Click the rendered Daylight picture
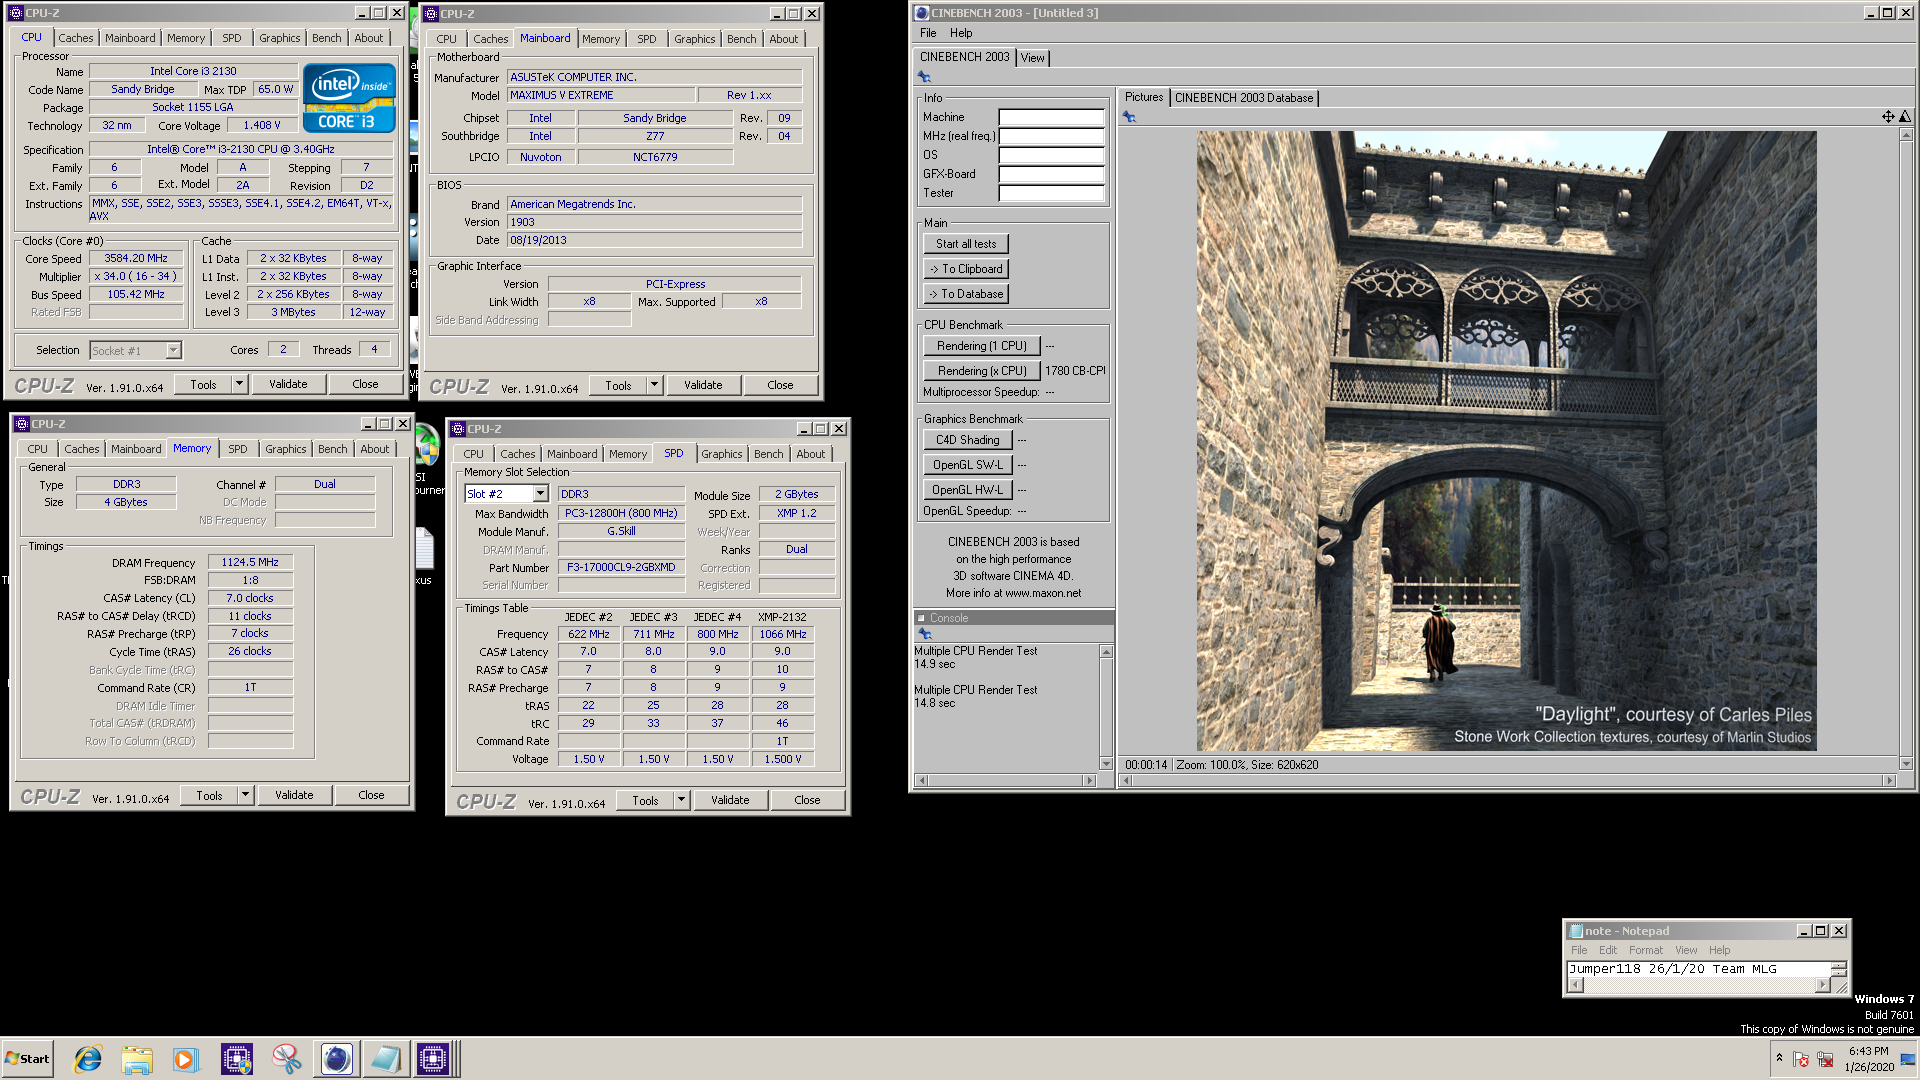This screenshot has width=1920, height=1080. click(1506, 441)
